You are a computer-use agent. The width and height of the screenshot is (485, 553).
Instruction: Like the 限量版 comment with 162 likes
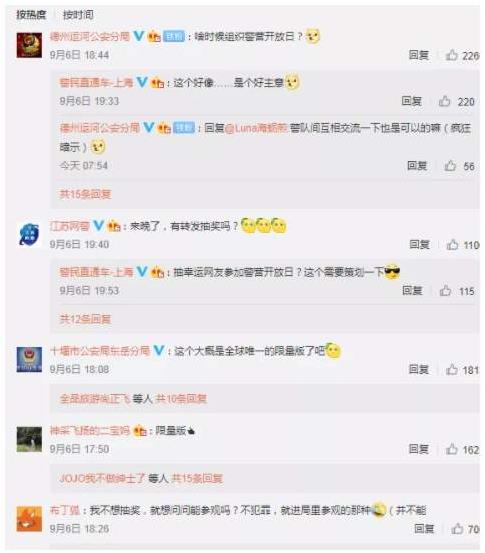(452, 449)
